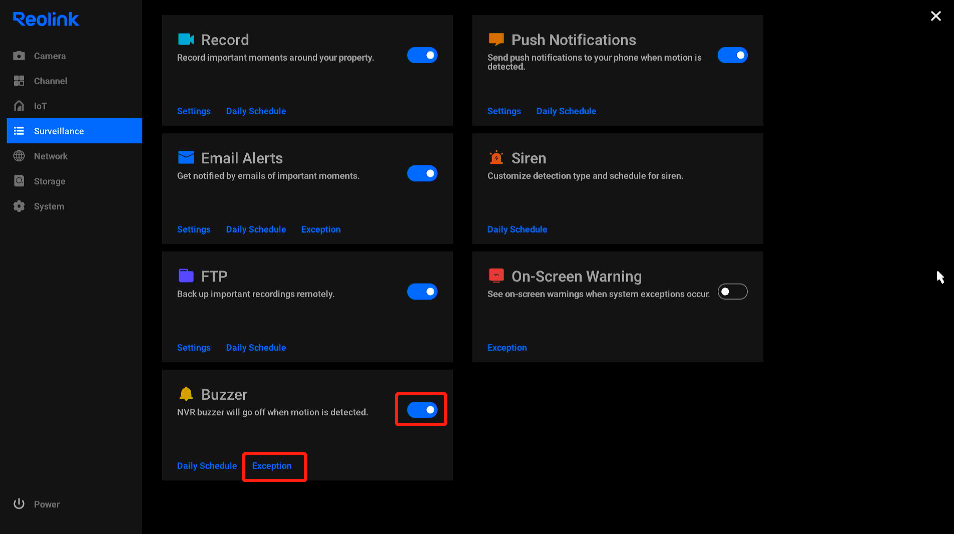Open Email Alerts Settings link

[193, 229]
